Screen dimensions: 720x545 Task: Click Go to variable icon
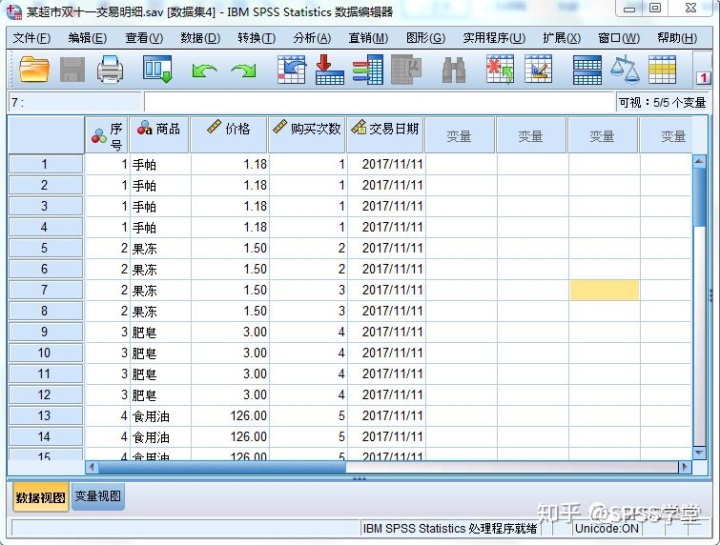(x=330, y=69)
